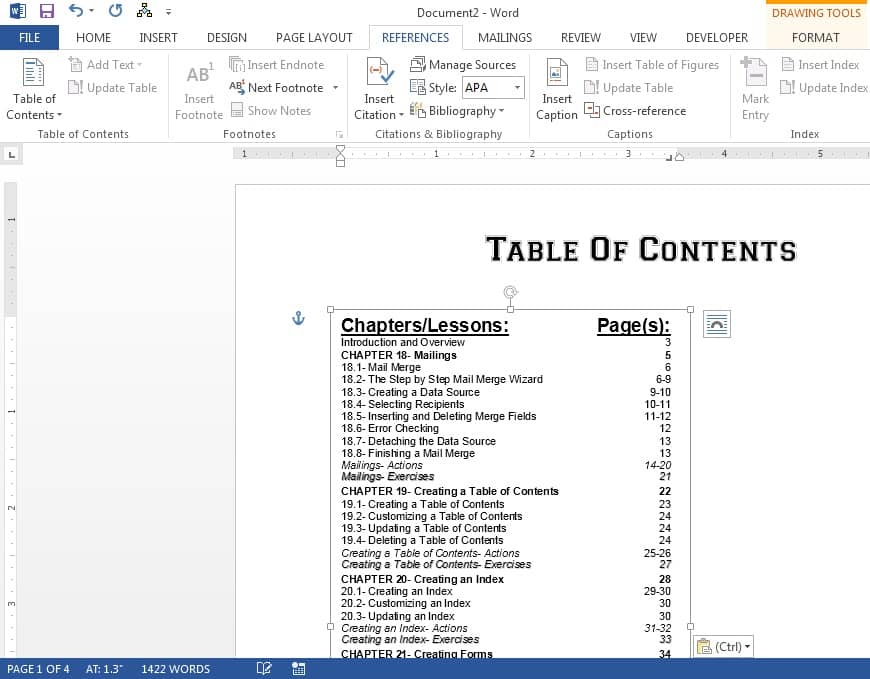Click the Insert Footnote icon
The height and width of the screenshot is (679, 870).
coord(198,75)
